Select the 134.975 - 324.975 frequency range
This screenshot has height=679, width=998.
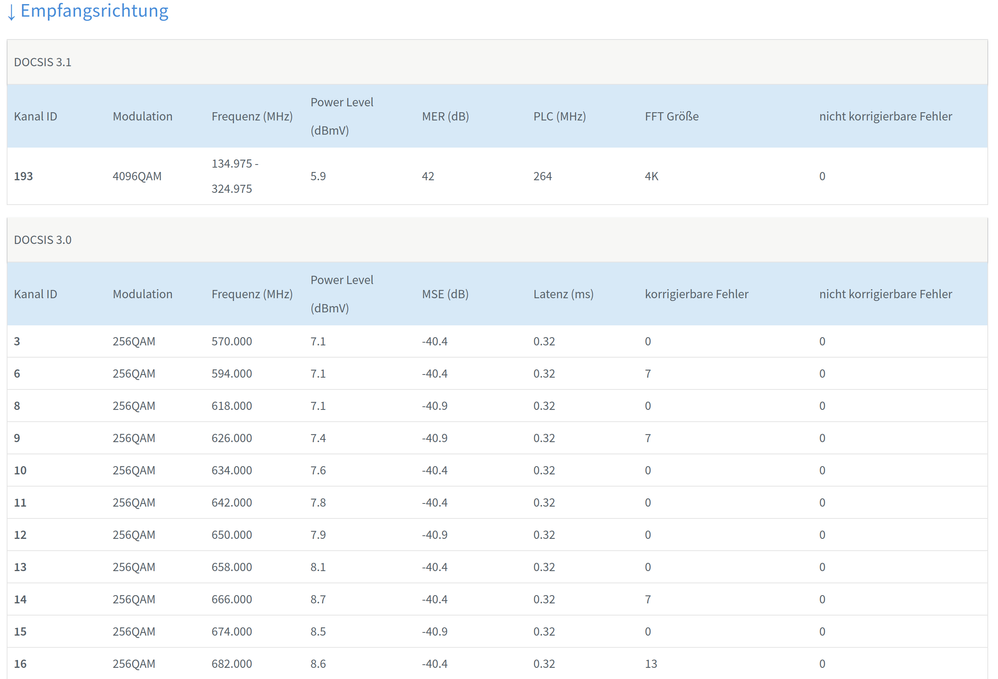[x=232, y=176]
